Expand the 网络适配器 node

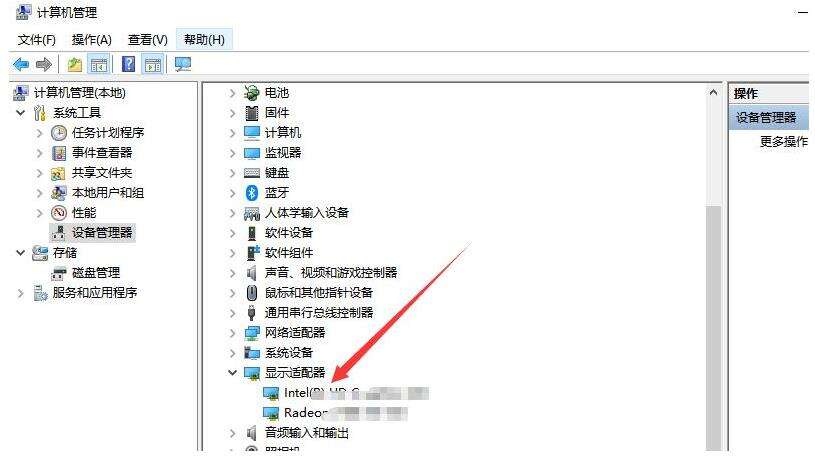(x=232, y=332)
